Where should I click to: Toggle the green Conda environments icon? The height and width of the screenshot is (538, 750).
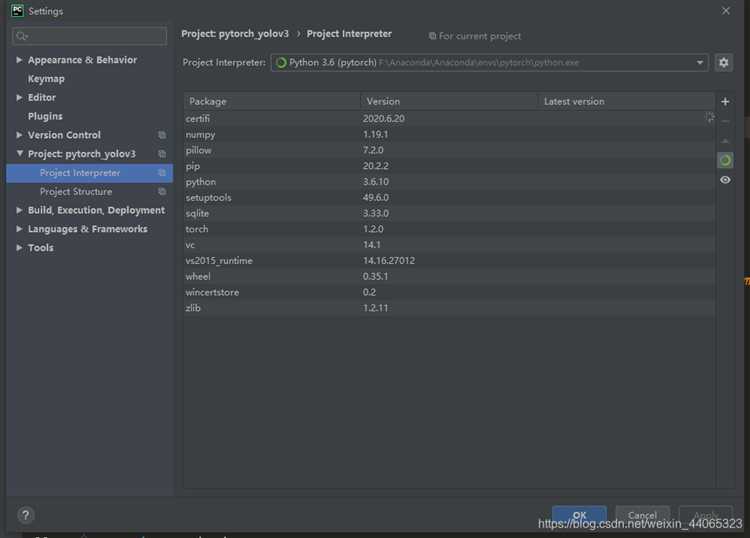725,160
